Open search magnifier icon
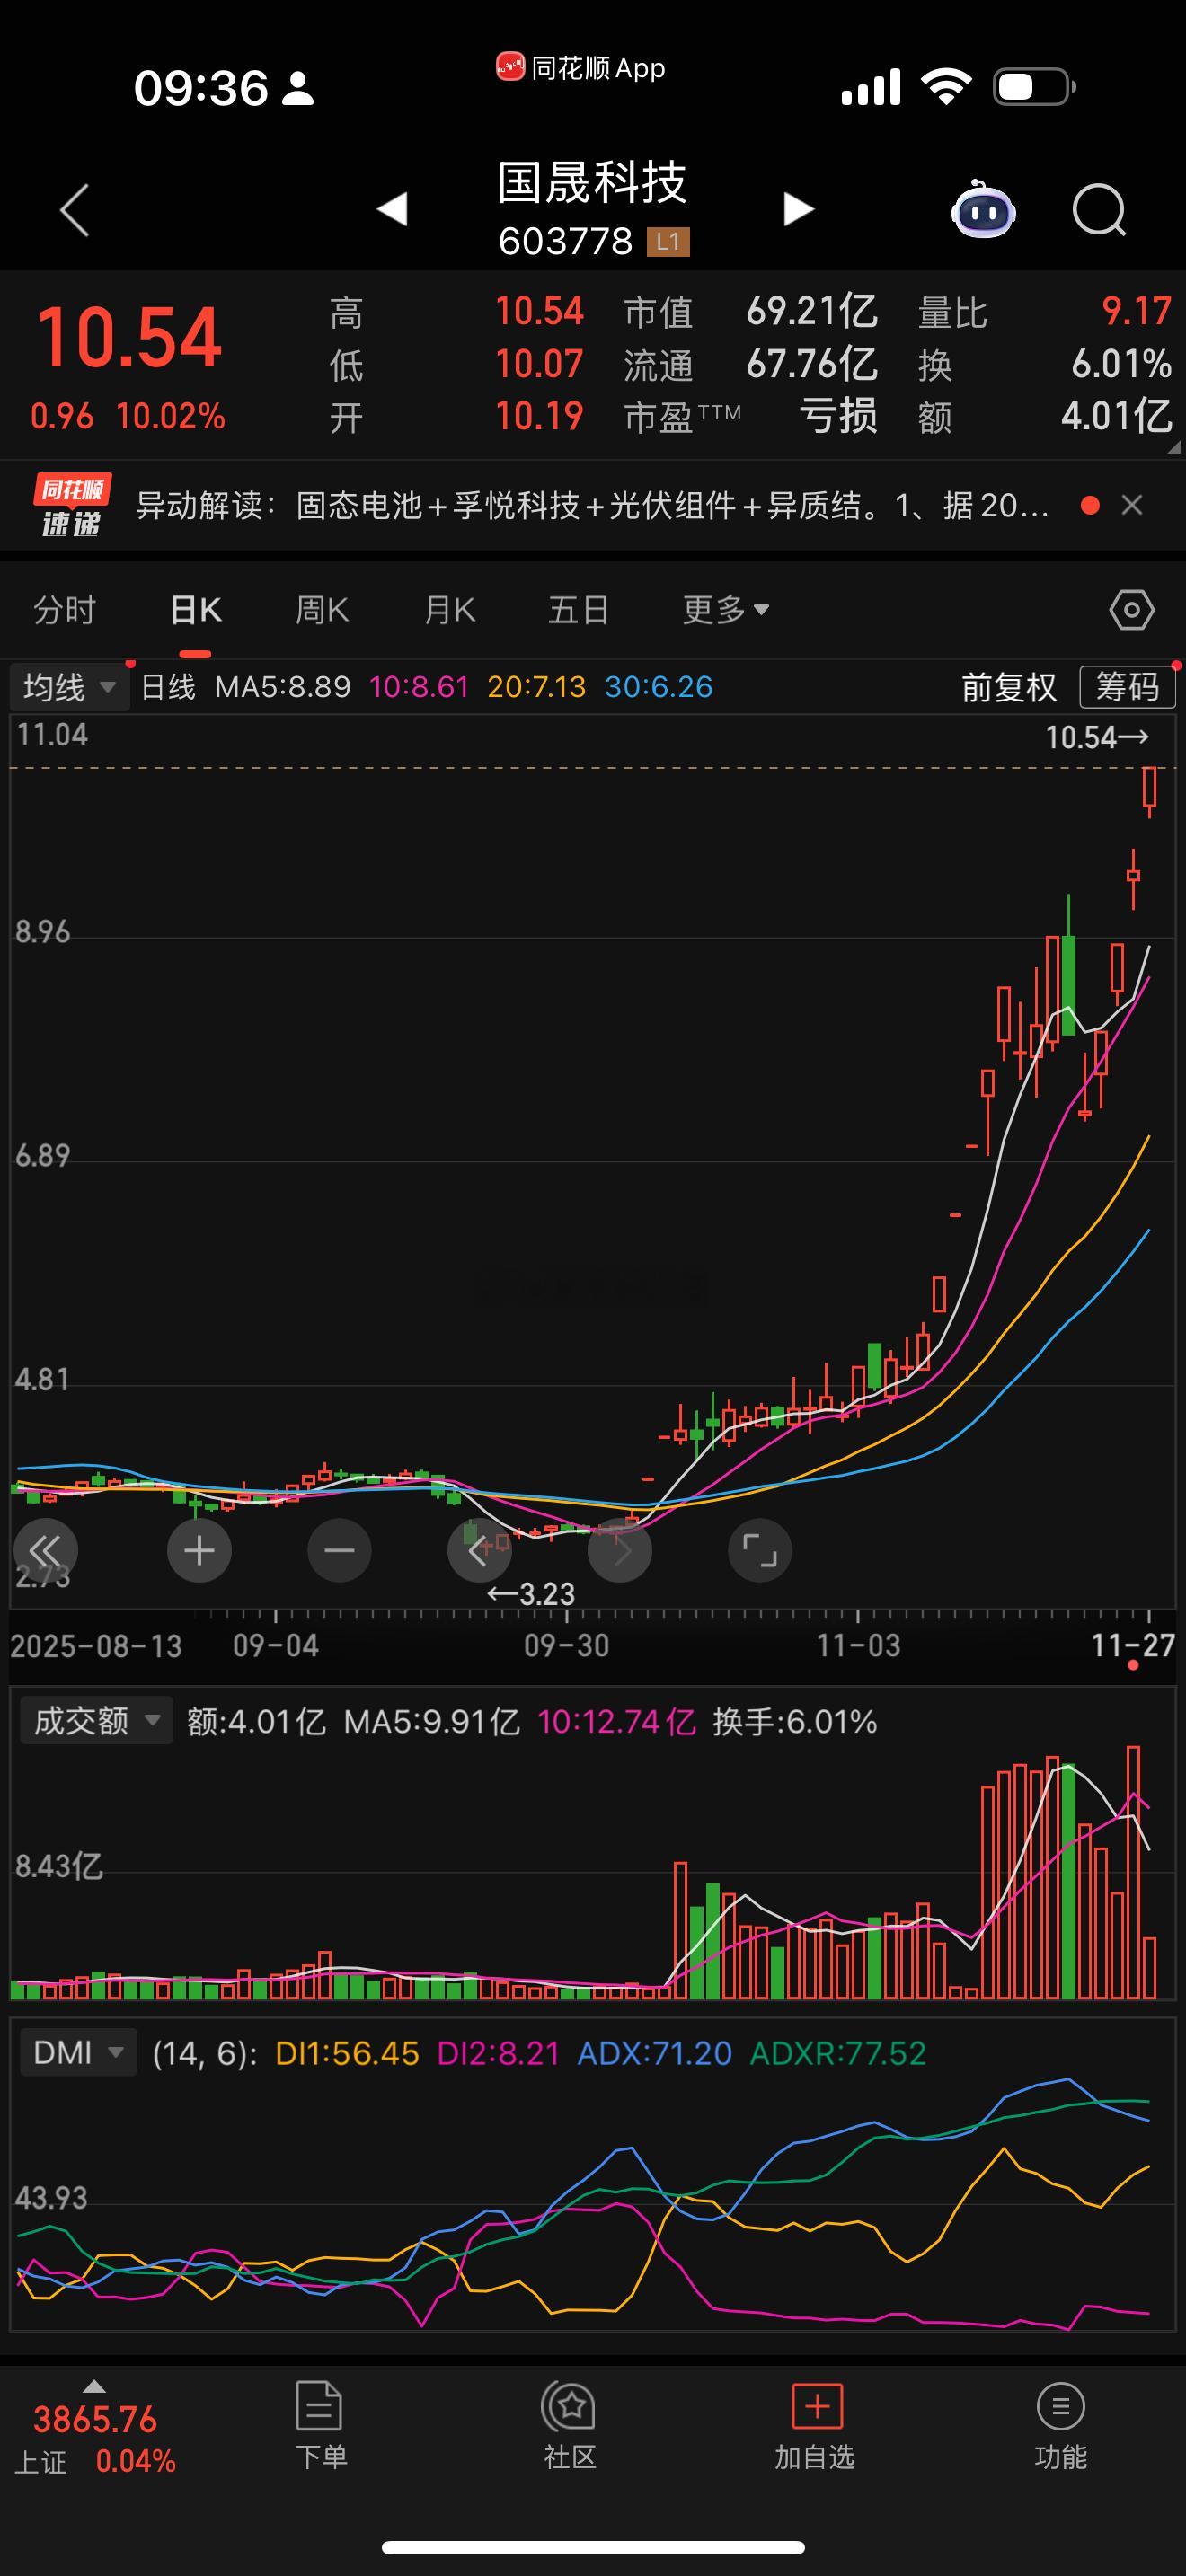This screenshot has width=1186, height=2576. coord(1099,210)
